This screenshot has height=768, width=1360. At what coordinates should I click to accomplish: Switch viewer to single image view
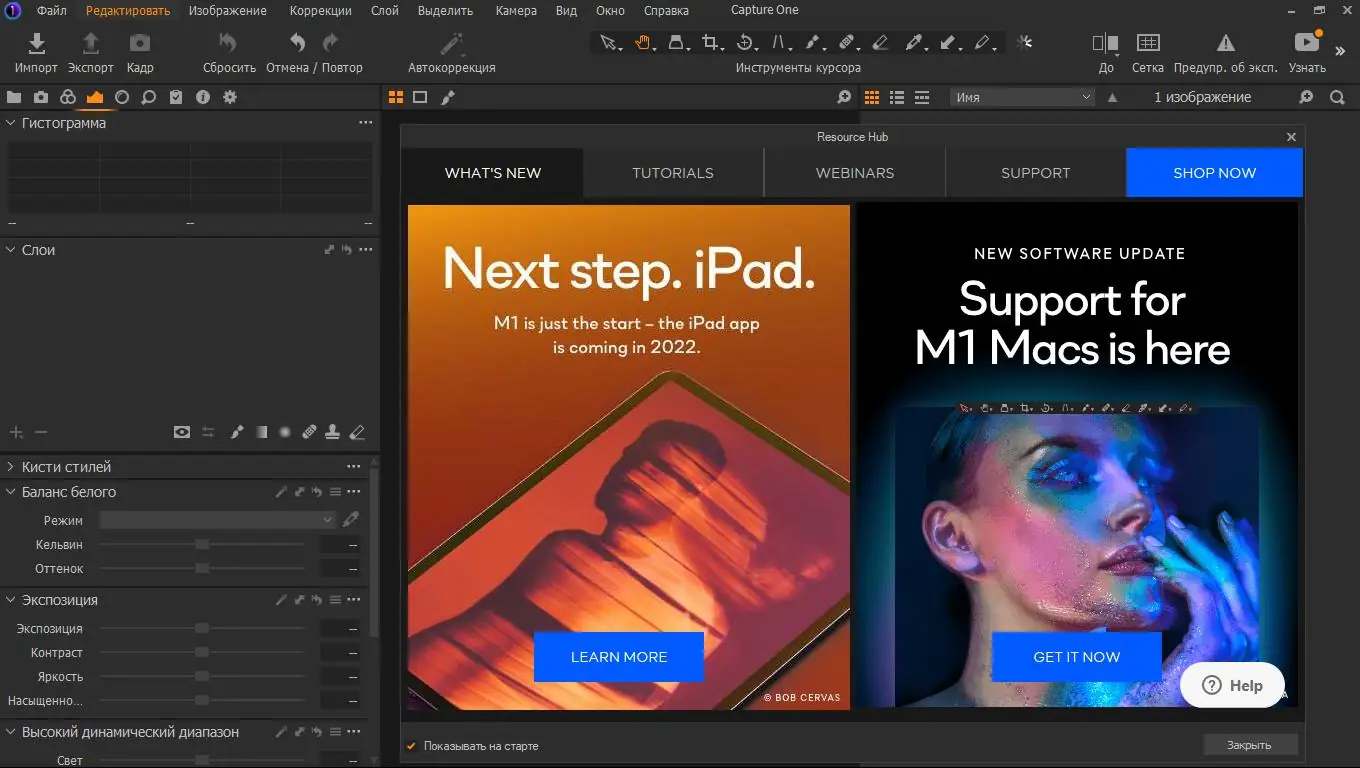[420, 97]
